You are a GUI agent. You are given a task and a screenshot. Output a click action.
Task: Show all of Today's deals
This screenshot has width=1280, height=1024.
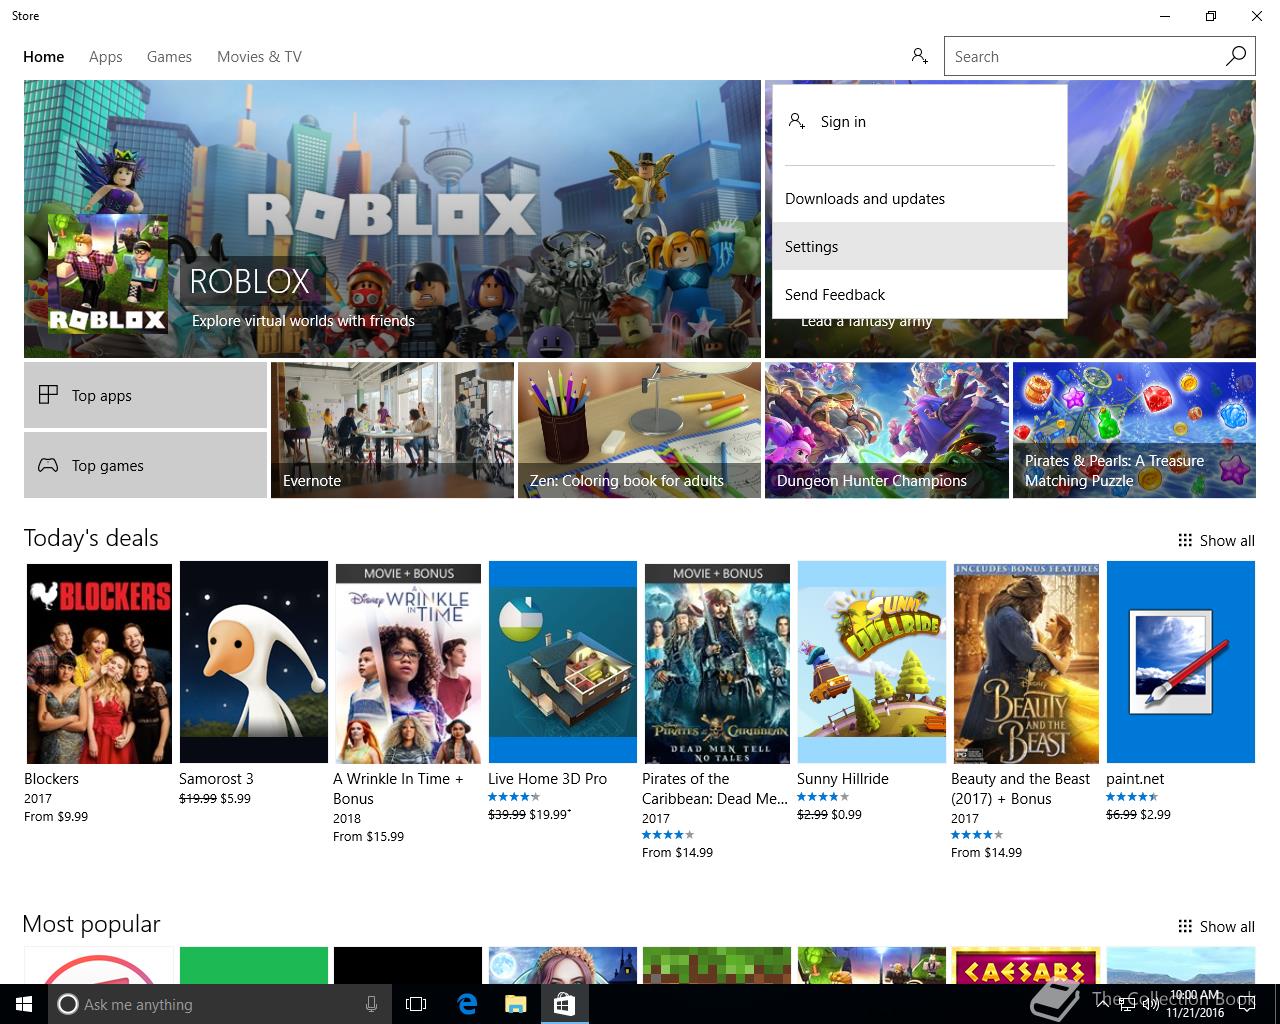(x=1216, y=540)
